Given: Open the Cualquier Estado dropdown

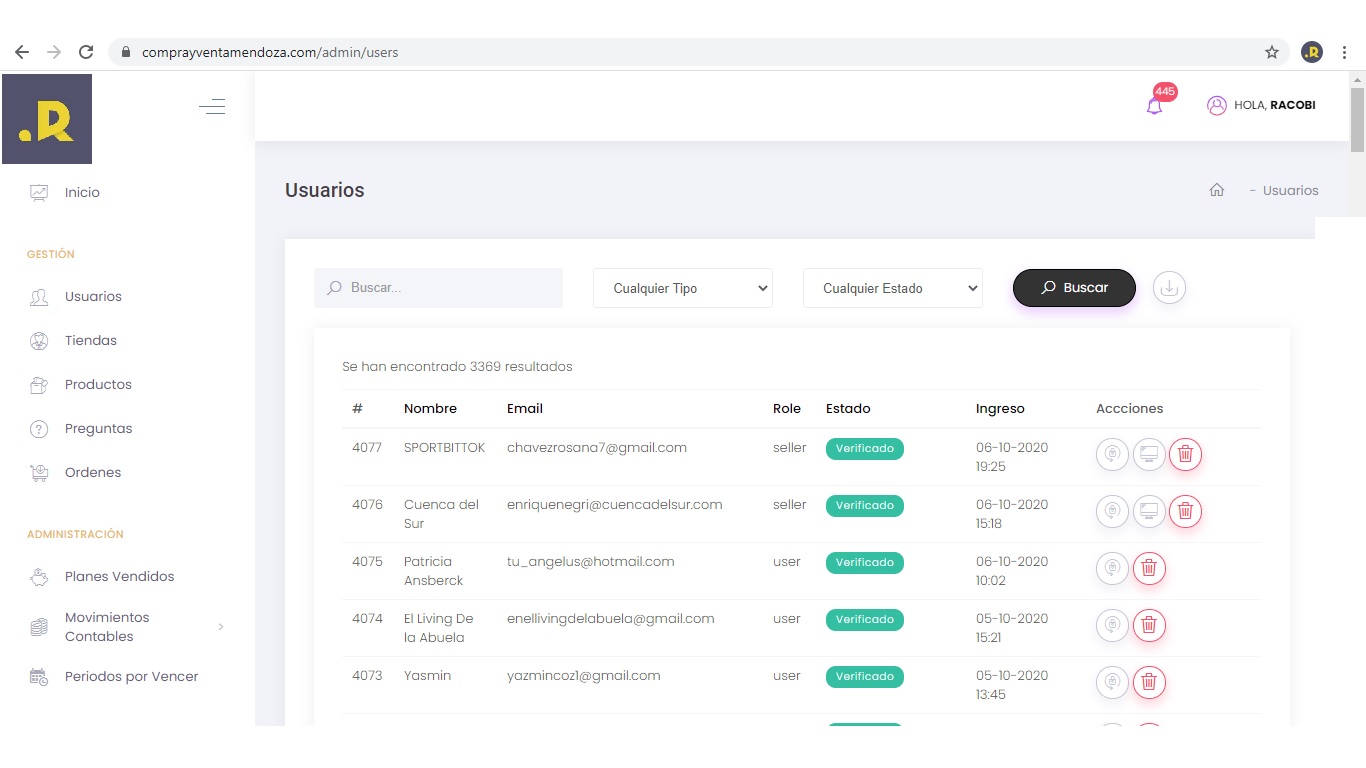Looking at the screenshot, I should click(x=892, y=288).
